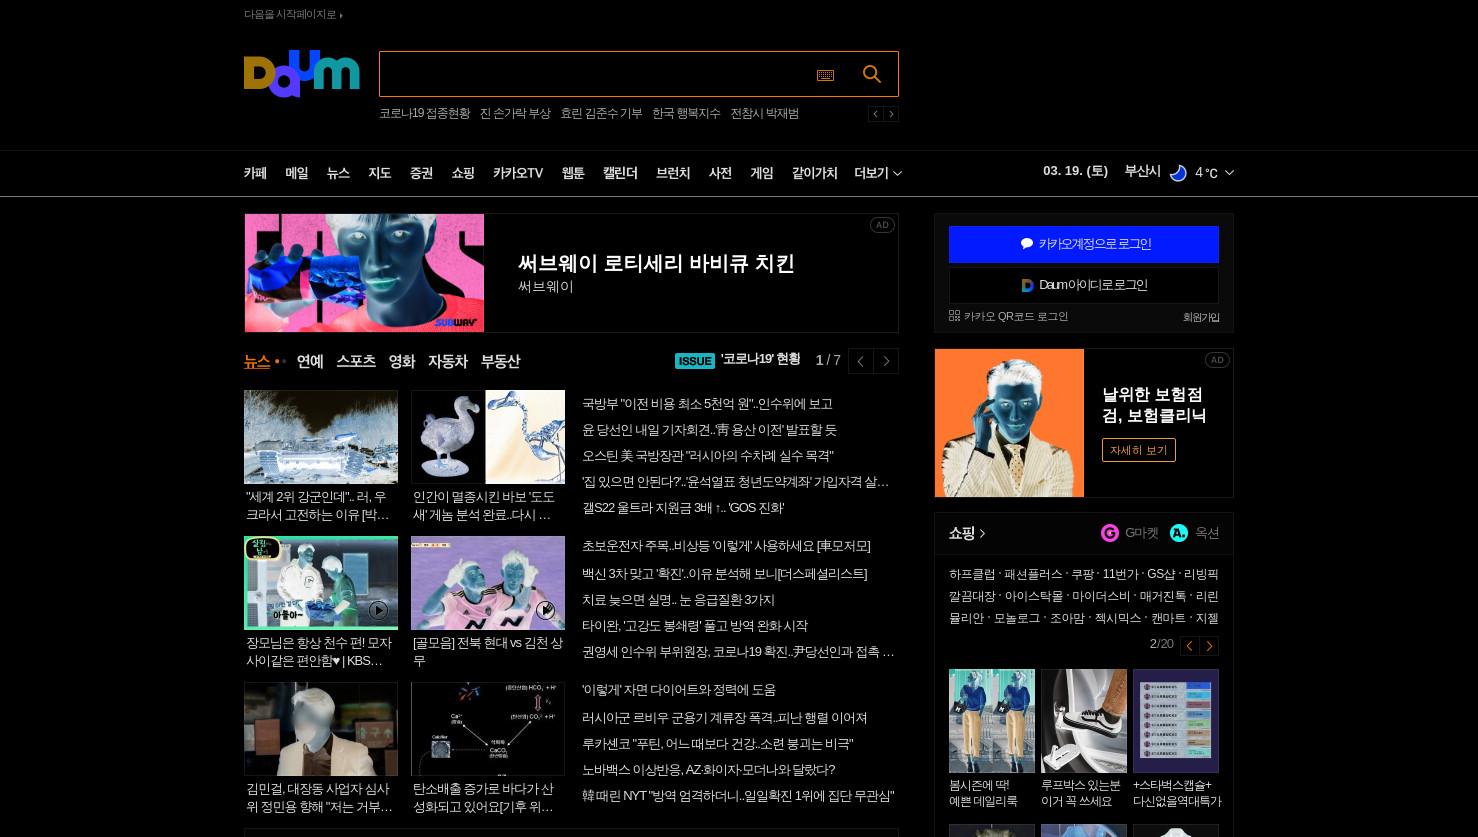Open the 카페 menu item
This screenshot has width=1478, height=837.
(255, 173)
